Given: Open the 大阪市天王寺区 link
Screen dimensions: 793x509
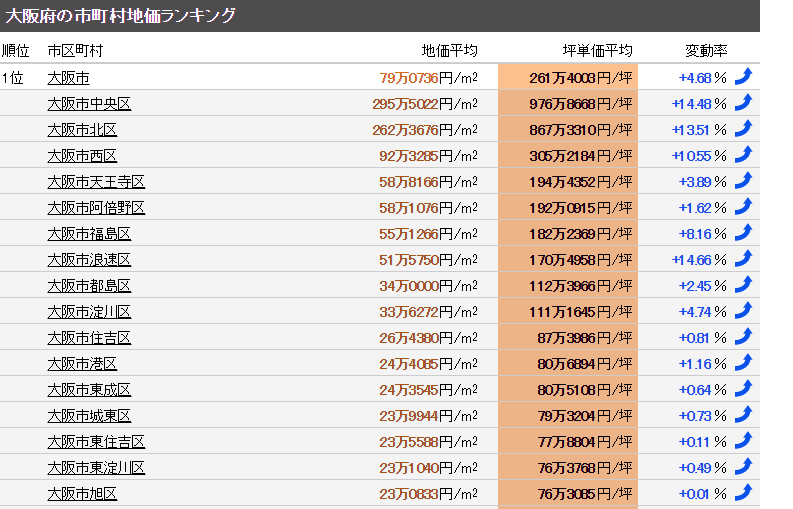Looking at the screenshot, I should pos(96,182).
